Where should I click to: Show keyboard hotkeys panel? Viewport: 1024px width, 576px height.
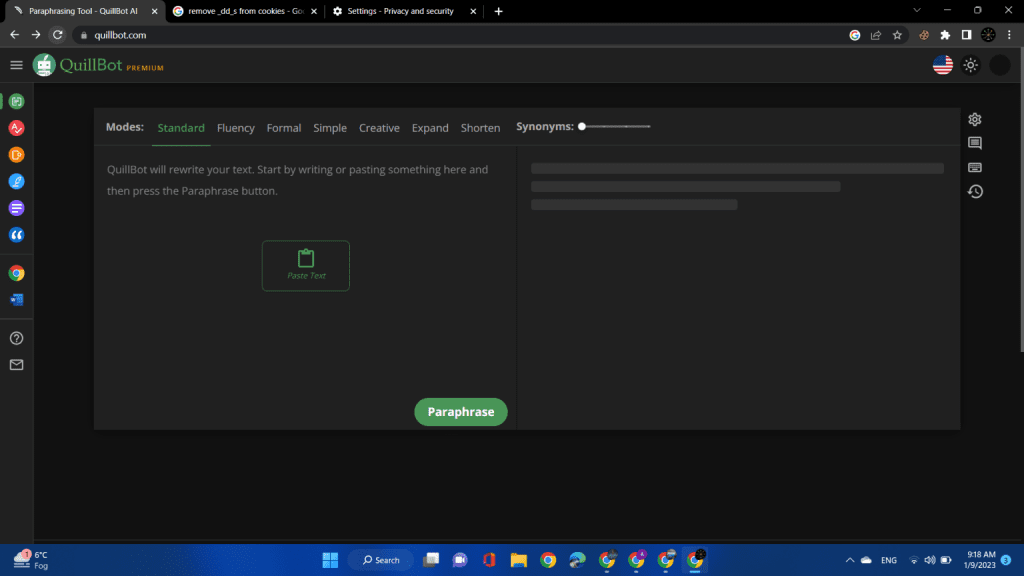tap(974, 167)
